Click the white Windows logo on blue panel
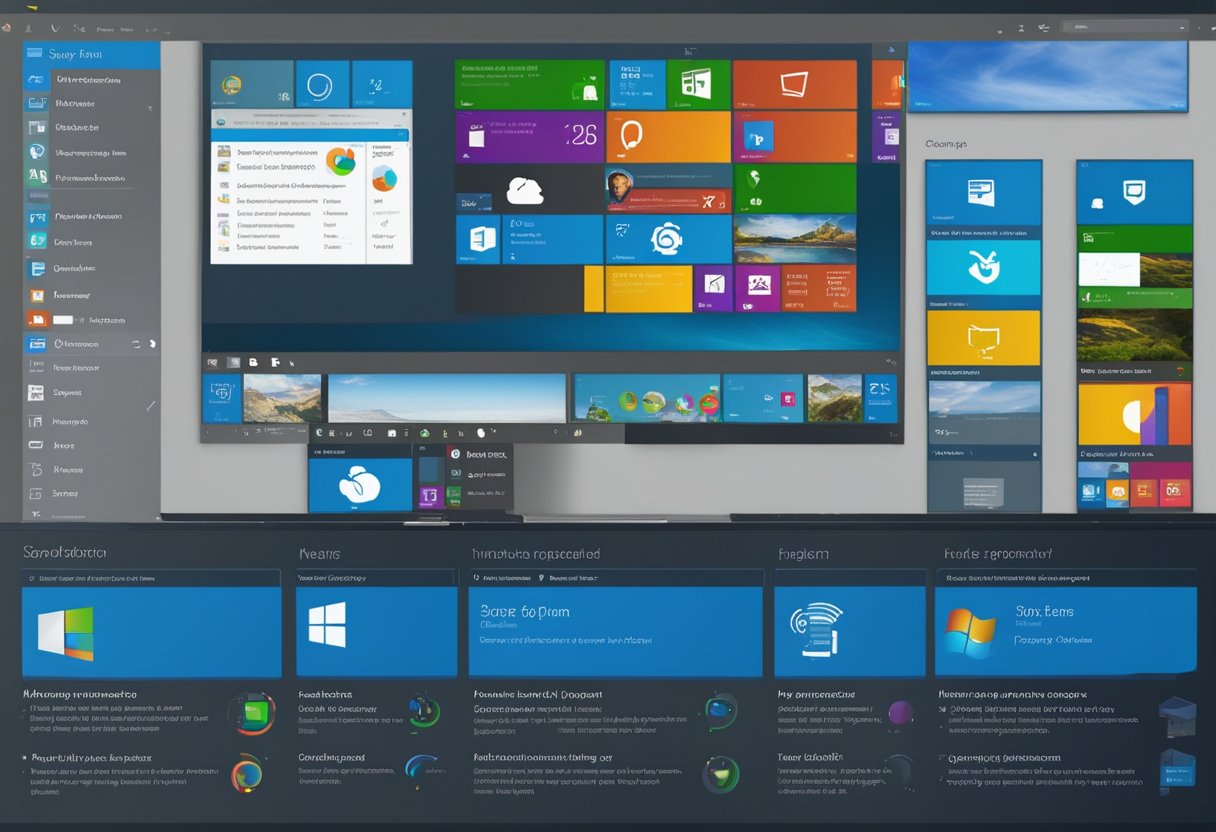1216x832 pixels. click(327, 624)
